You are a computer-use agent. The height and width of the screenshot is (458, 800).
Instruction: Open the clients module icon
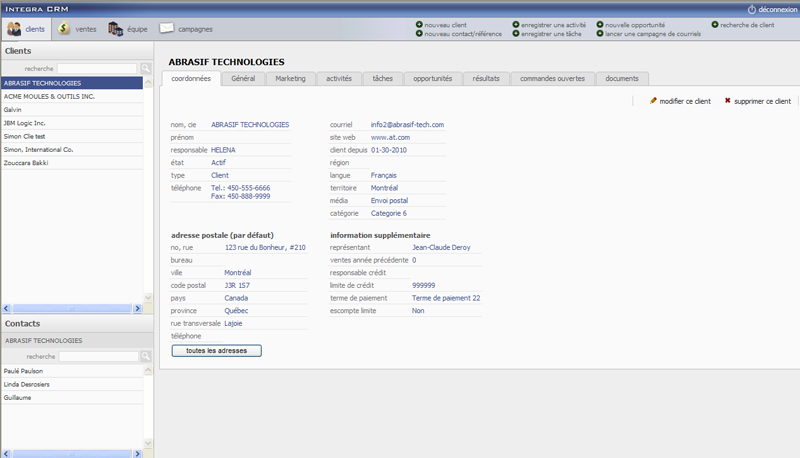pyautogui.click(x=14, y=29)
